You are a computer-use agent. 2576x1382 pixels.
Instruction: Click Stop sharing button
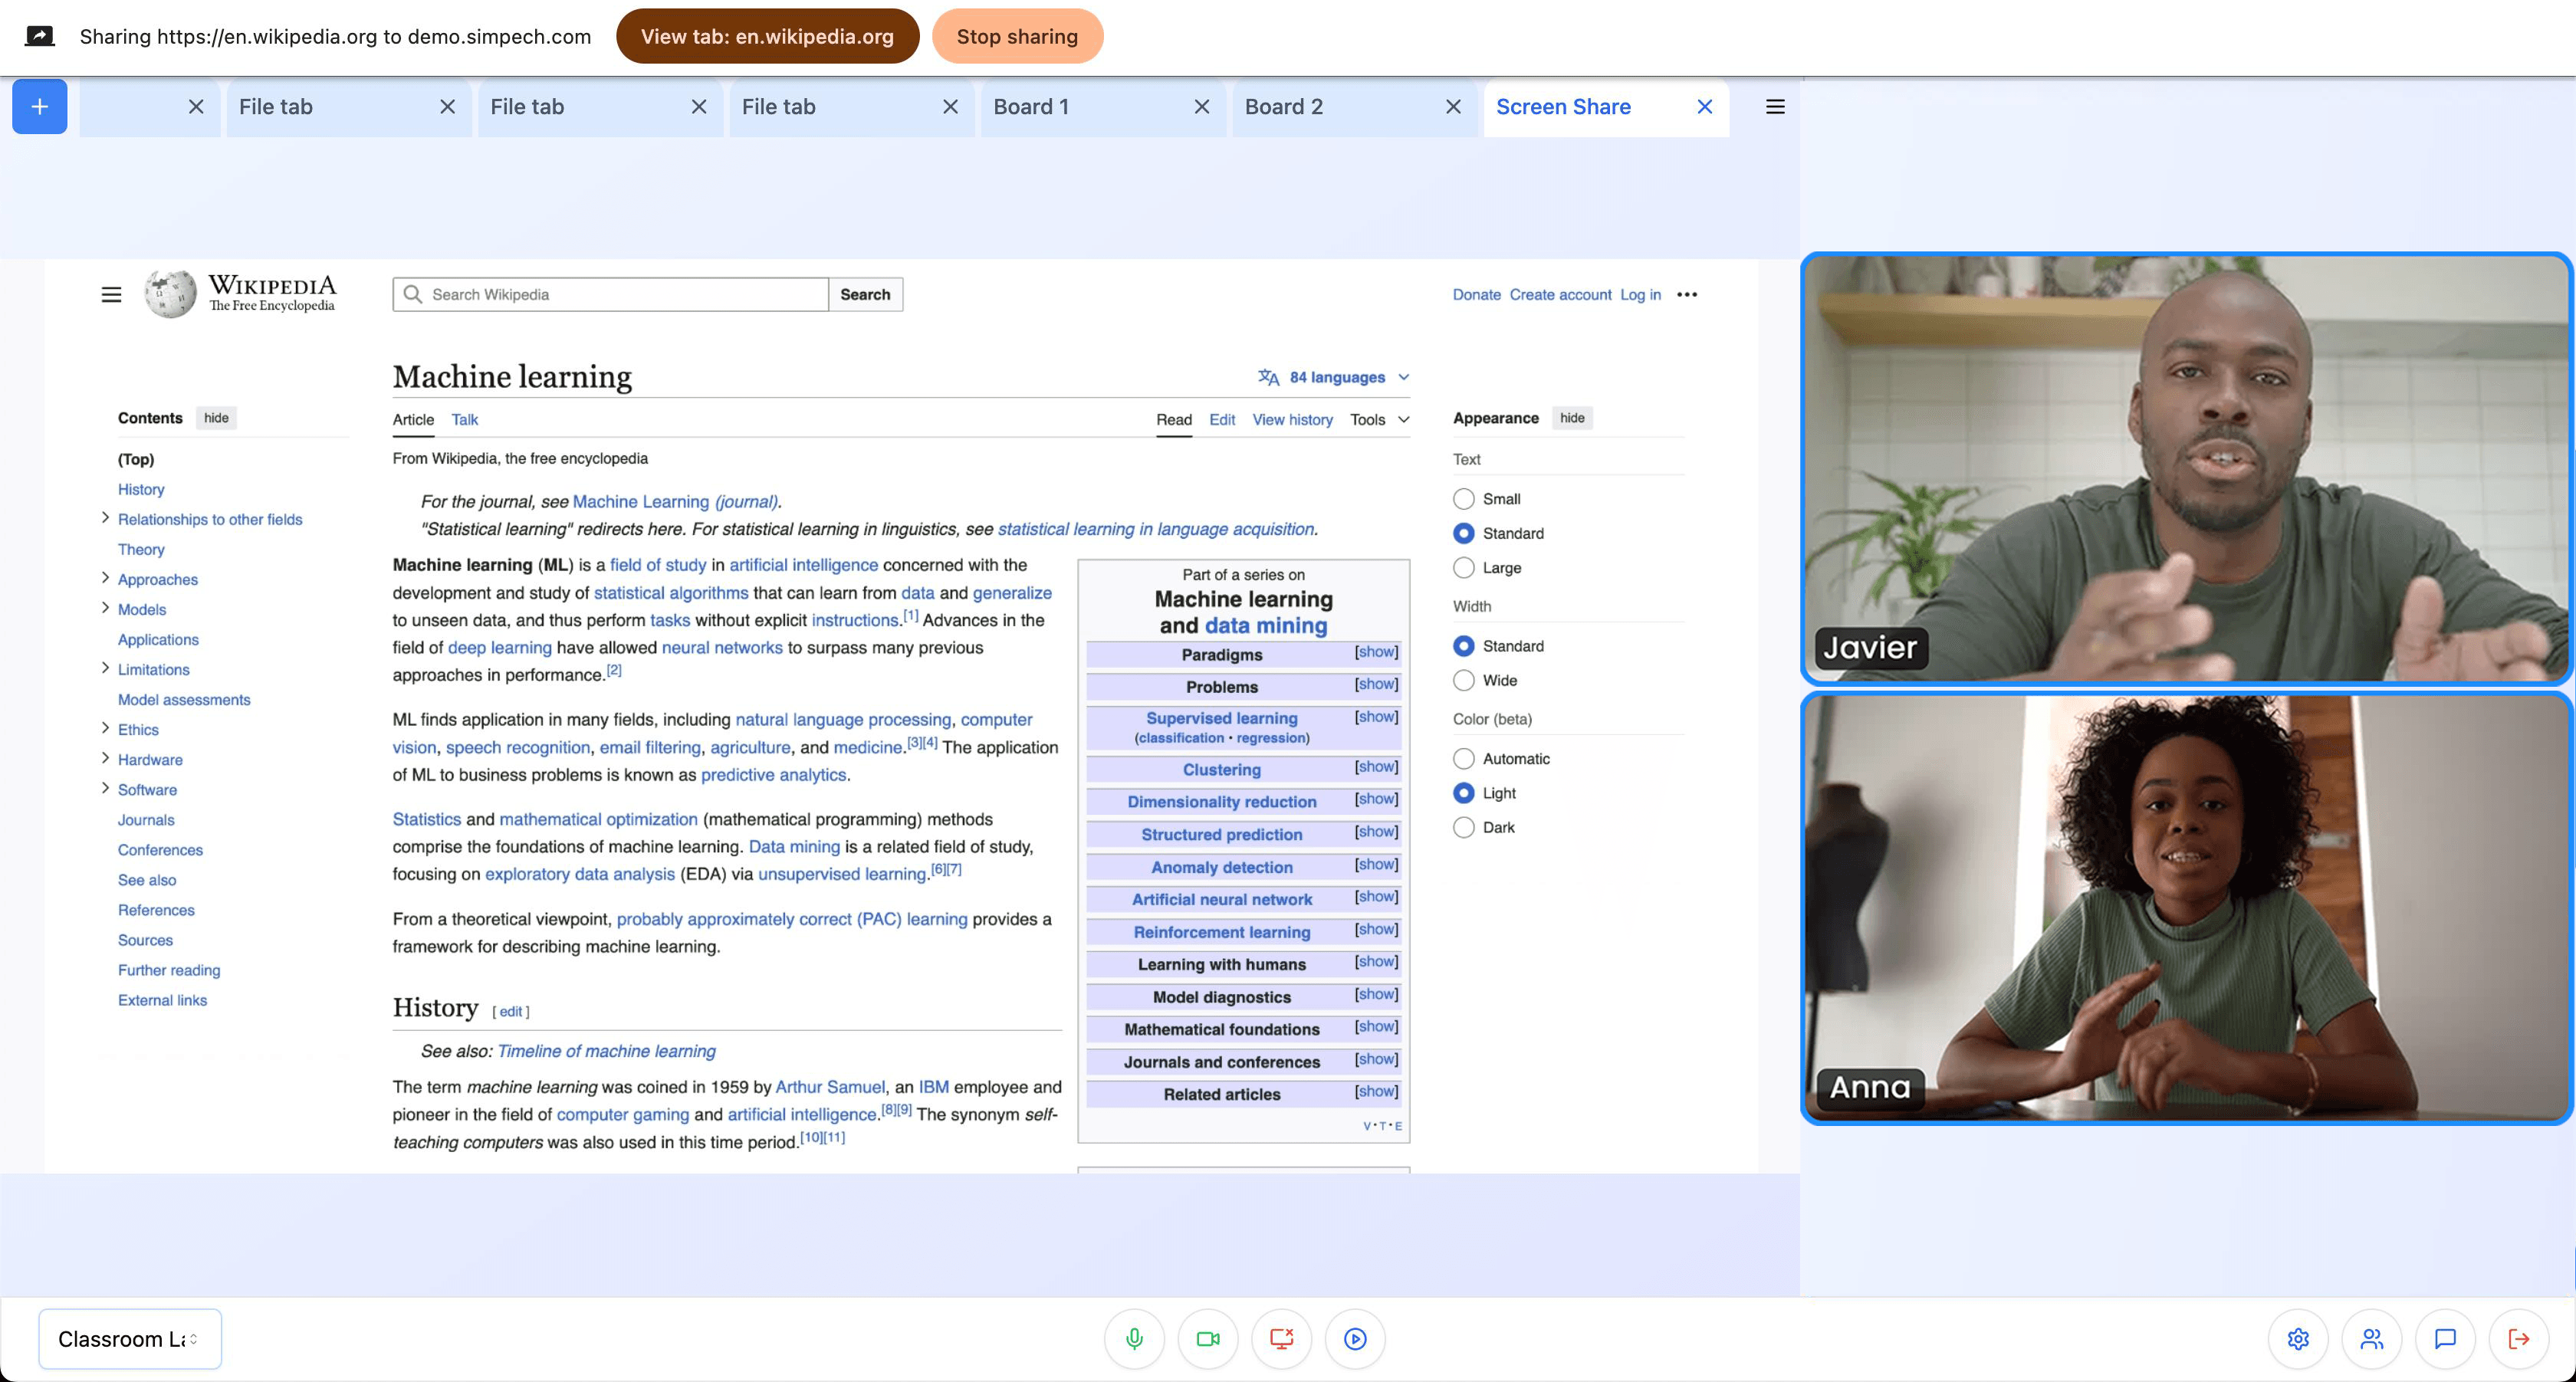click(1017, 36)
